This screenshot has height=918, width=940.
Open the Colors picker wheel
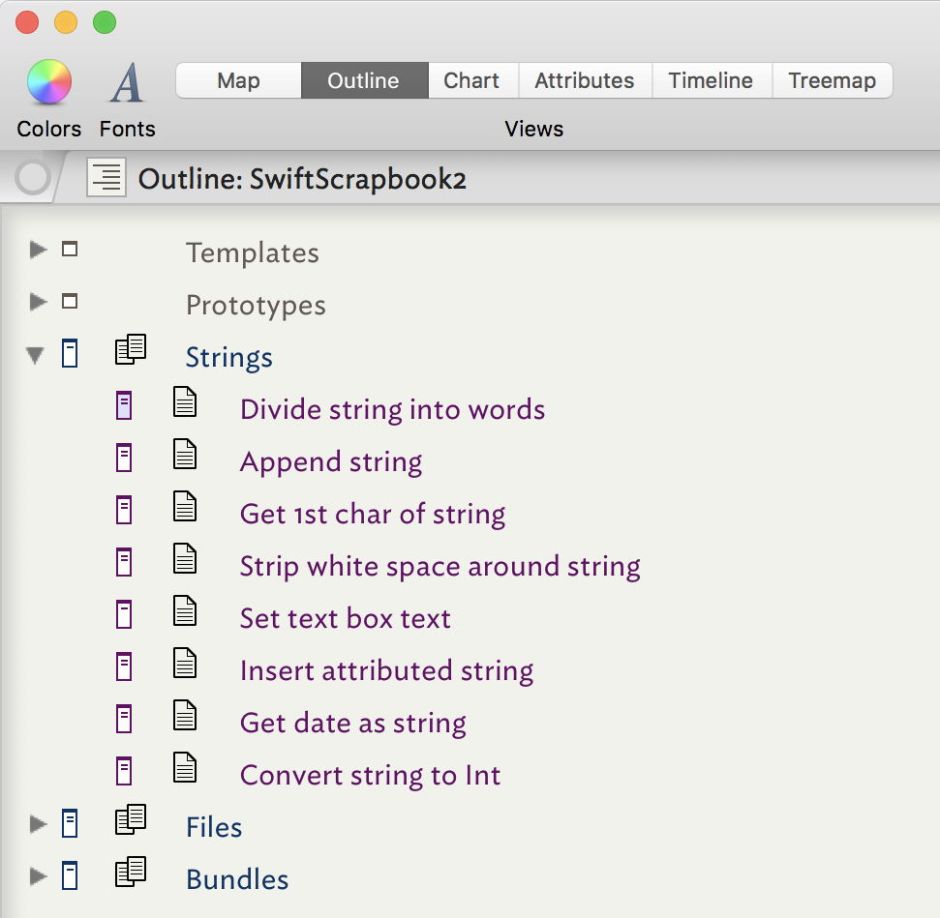pyautogui.click(x=49, y=82)
